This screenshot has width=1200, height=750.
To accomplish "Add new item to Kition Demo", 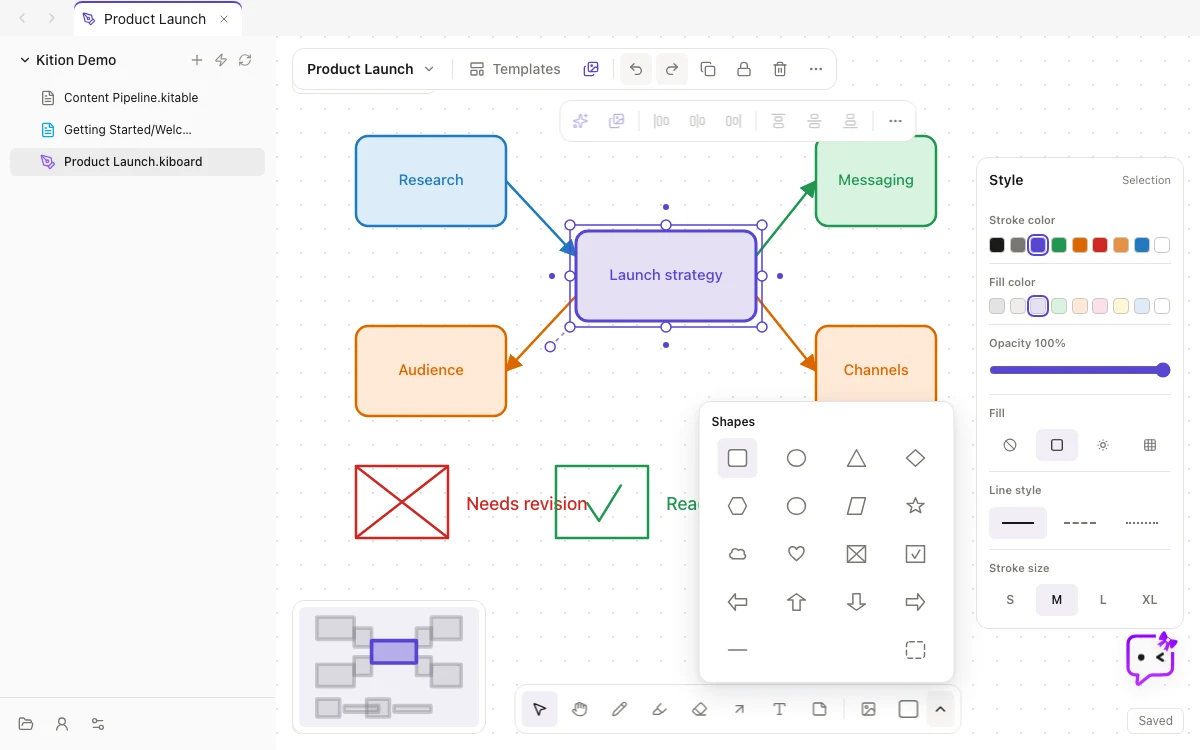I will pyautogui.click(x=197, y=60).
